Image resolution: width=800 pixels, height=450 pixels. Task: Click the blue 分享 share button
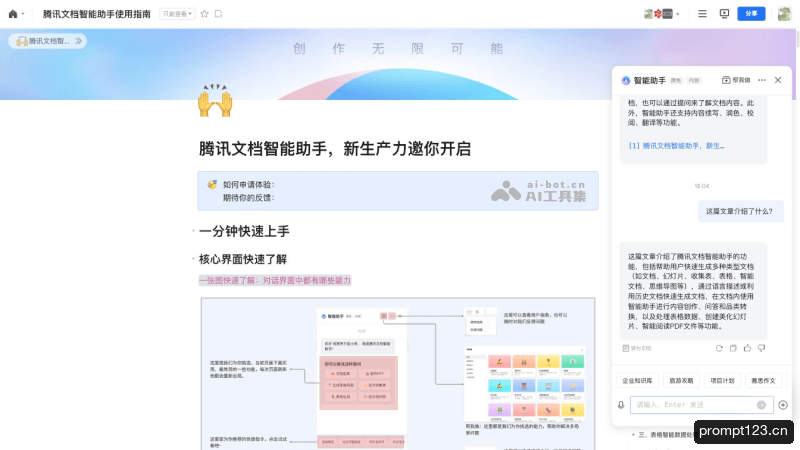click(751, 14)
